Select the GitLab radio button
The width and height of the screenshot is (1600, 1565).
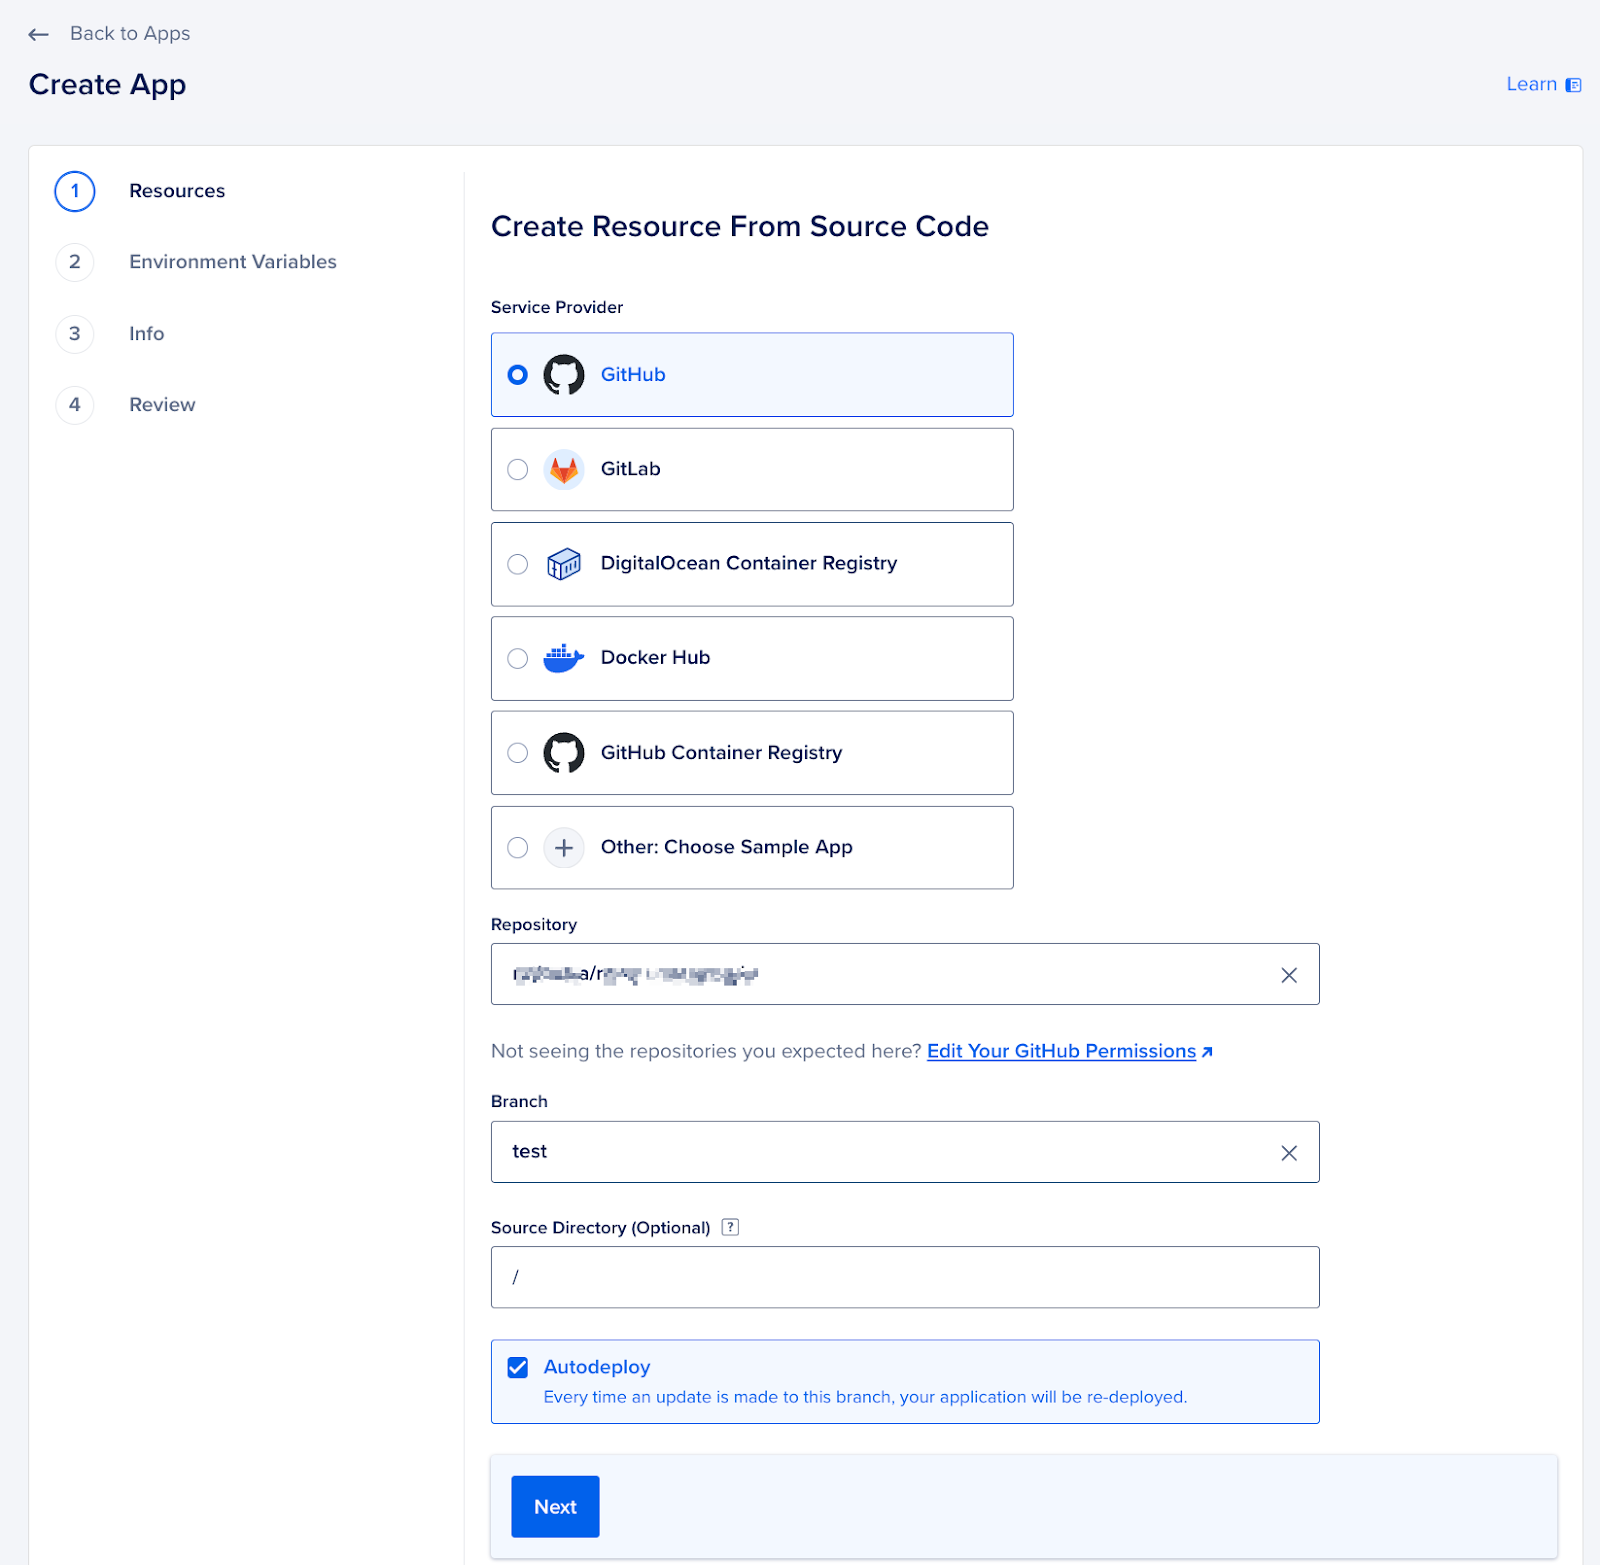pos(517,469)
